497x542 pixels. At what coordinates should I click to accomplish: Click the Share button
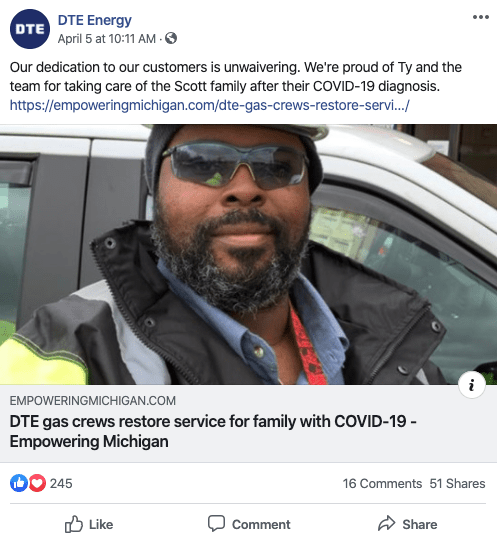[407, 524]
